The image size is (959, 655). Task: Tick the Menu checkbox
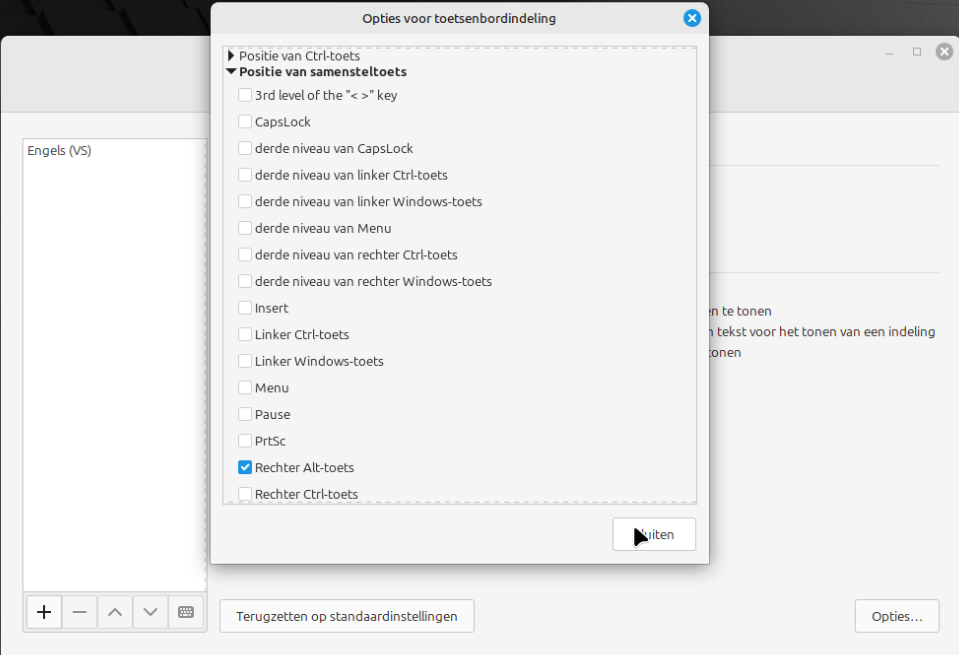[x=245, y=388]
